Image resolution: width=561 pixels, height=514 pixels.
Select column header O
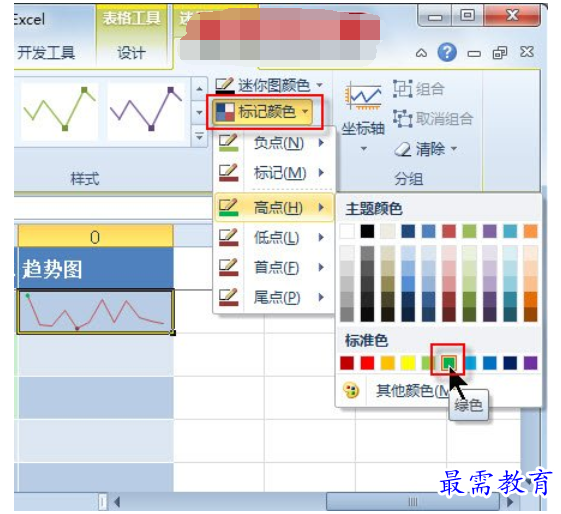click(x=95, y=237)
